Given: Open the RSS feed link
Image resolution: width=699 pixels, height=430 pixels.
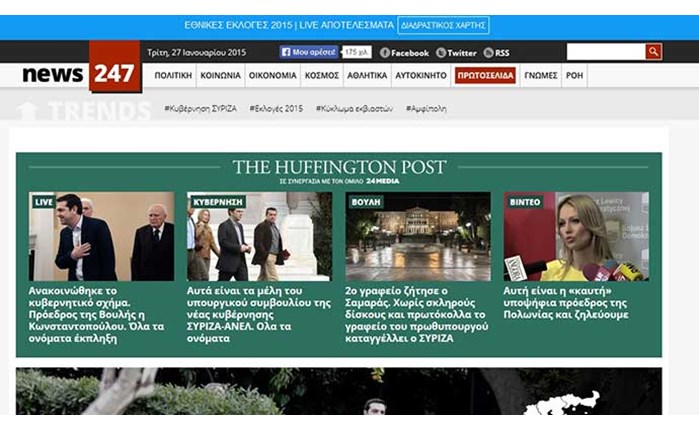Looking at the screenshot, I should [497, 53].
